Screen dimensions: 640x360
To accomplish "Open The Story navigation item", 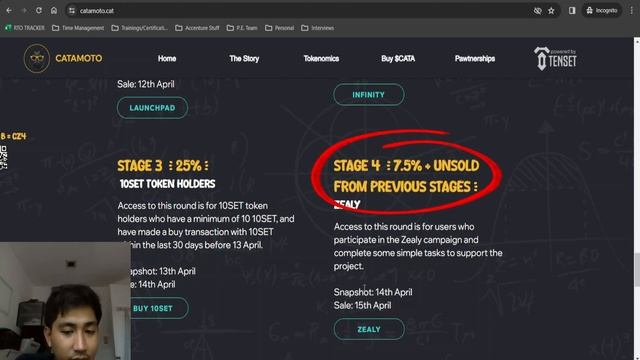I will 244,59.
